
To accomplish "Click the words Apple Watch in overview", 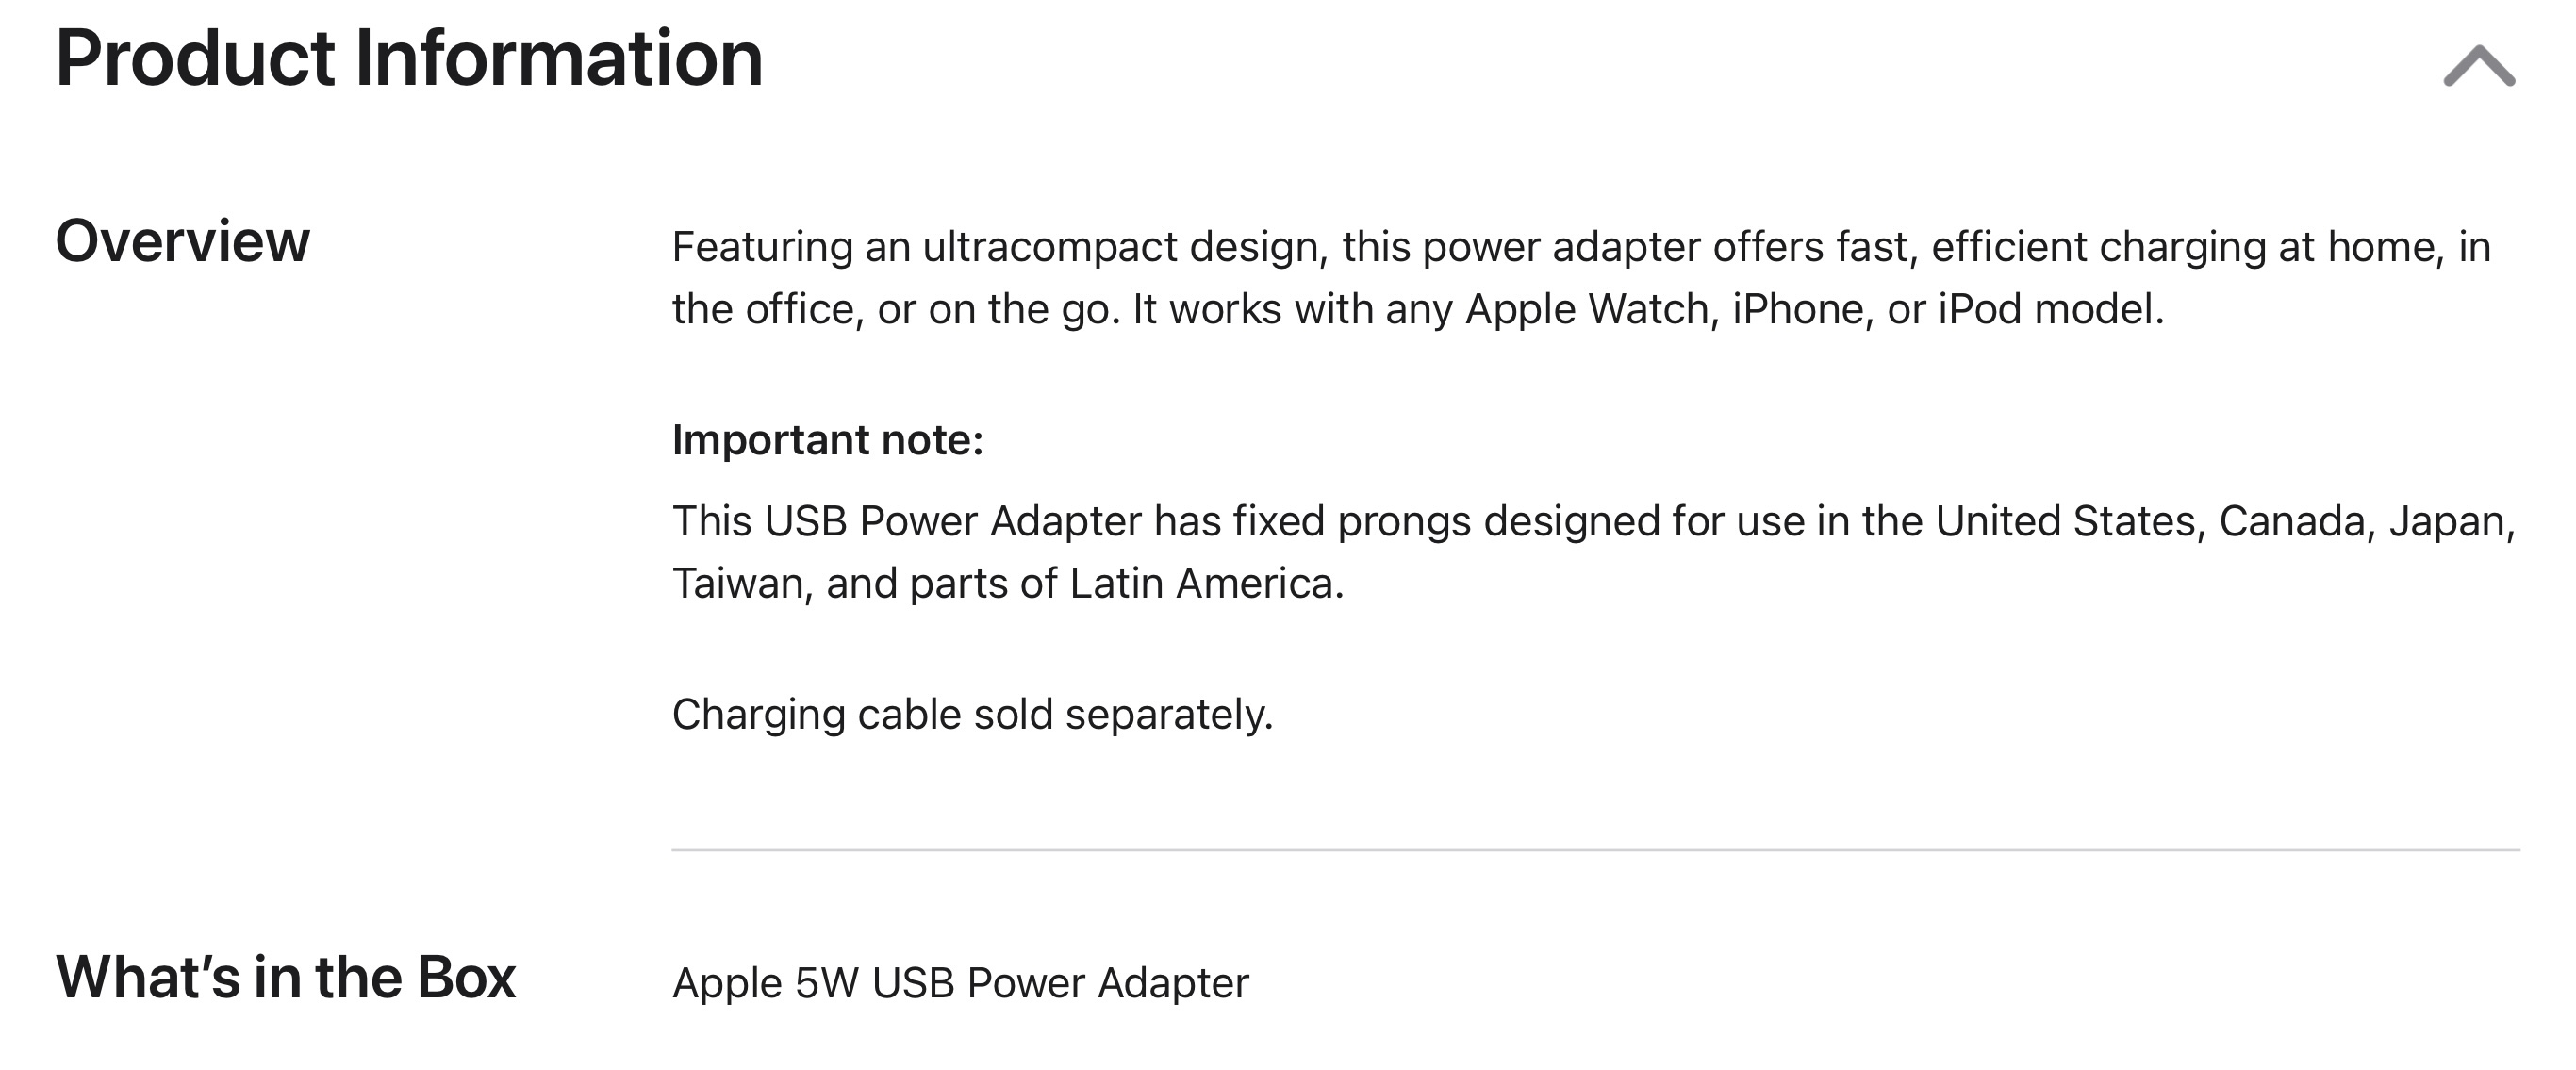I will pyautogui.click(x=1586, y=309).
